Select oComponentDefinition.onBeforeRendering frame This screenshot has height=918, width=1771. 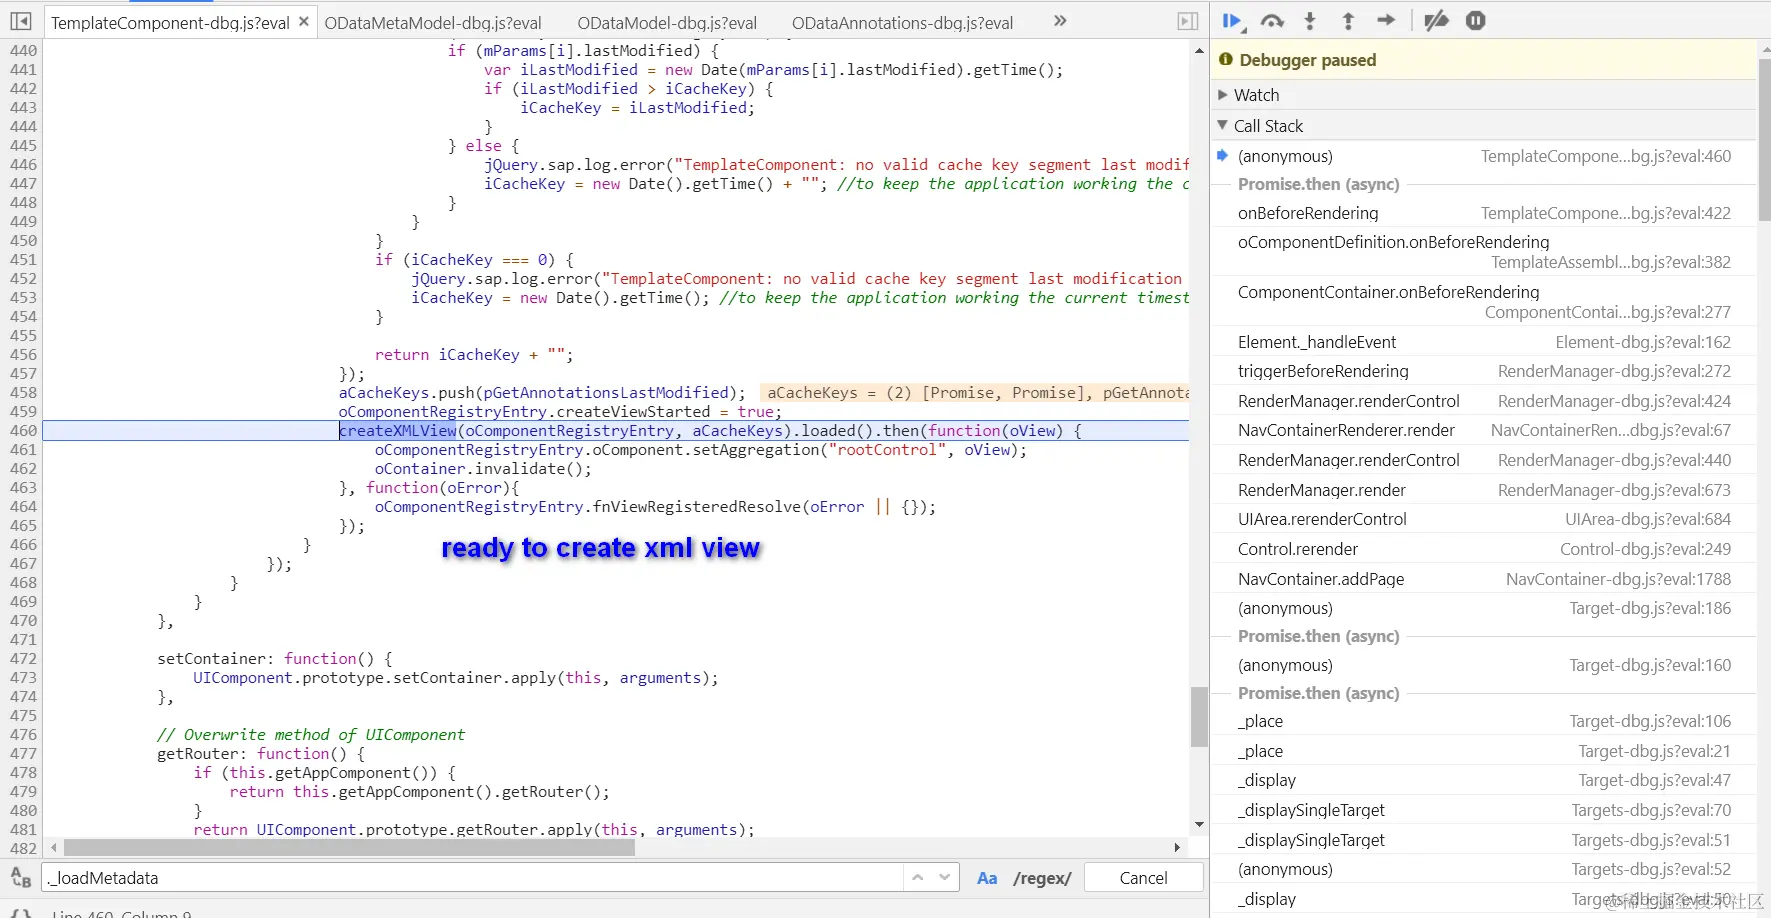(1483, 252)
